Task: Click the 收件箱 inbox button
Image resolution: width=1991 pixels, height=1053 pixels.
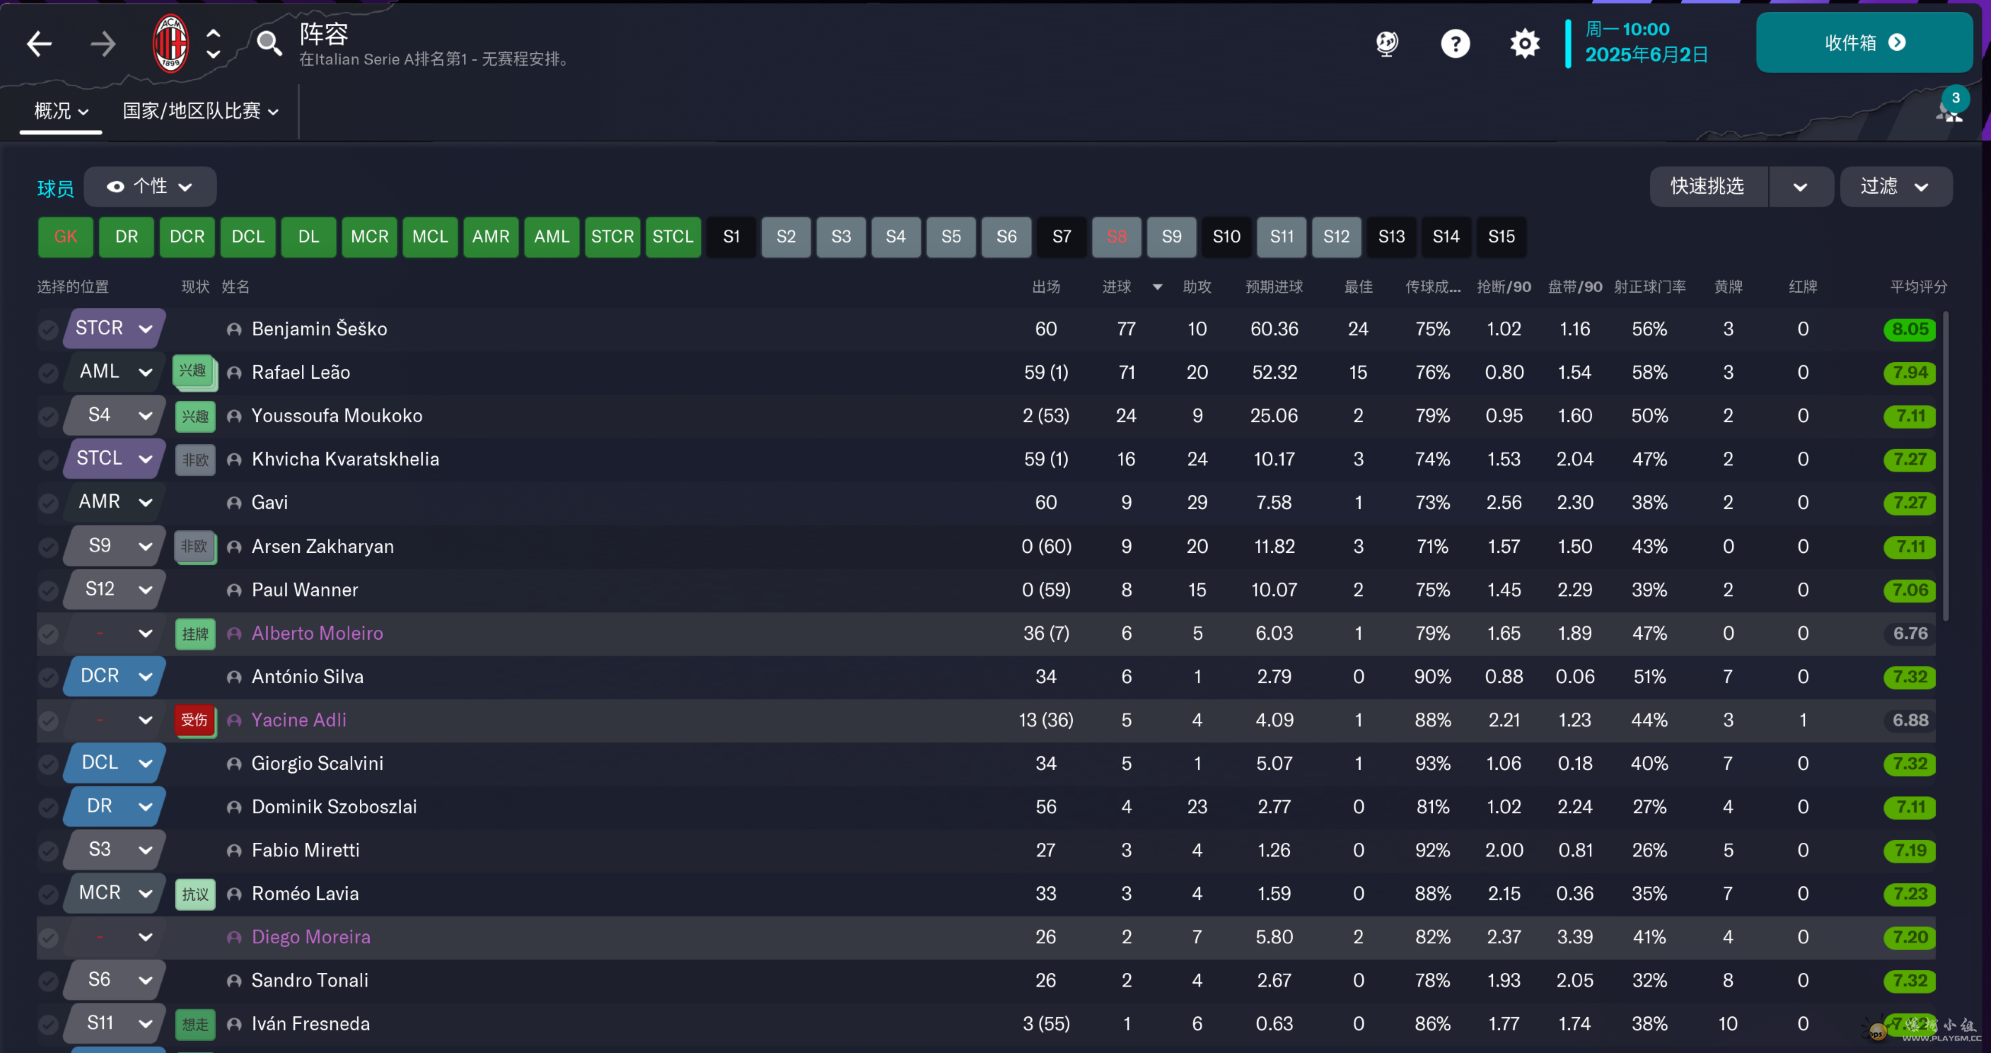Action: click(1864, 43)
